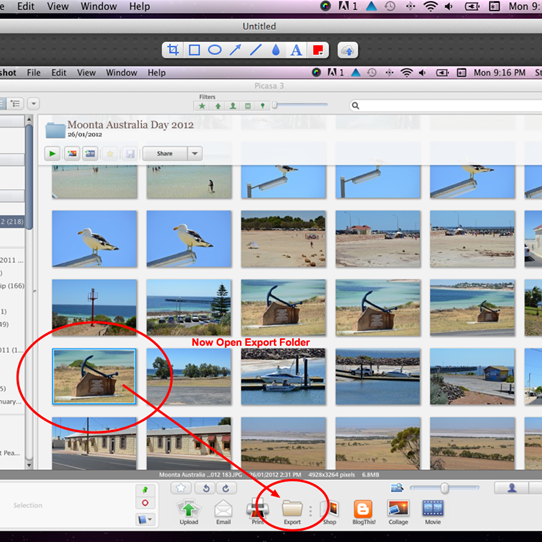
Task: Create photo collage from folder header
Action: click(x=72, y=153)
